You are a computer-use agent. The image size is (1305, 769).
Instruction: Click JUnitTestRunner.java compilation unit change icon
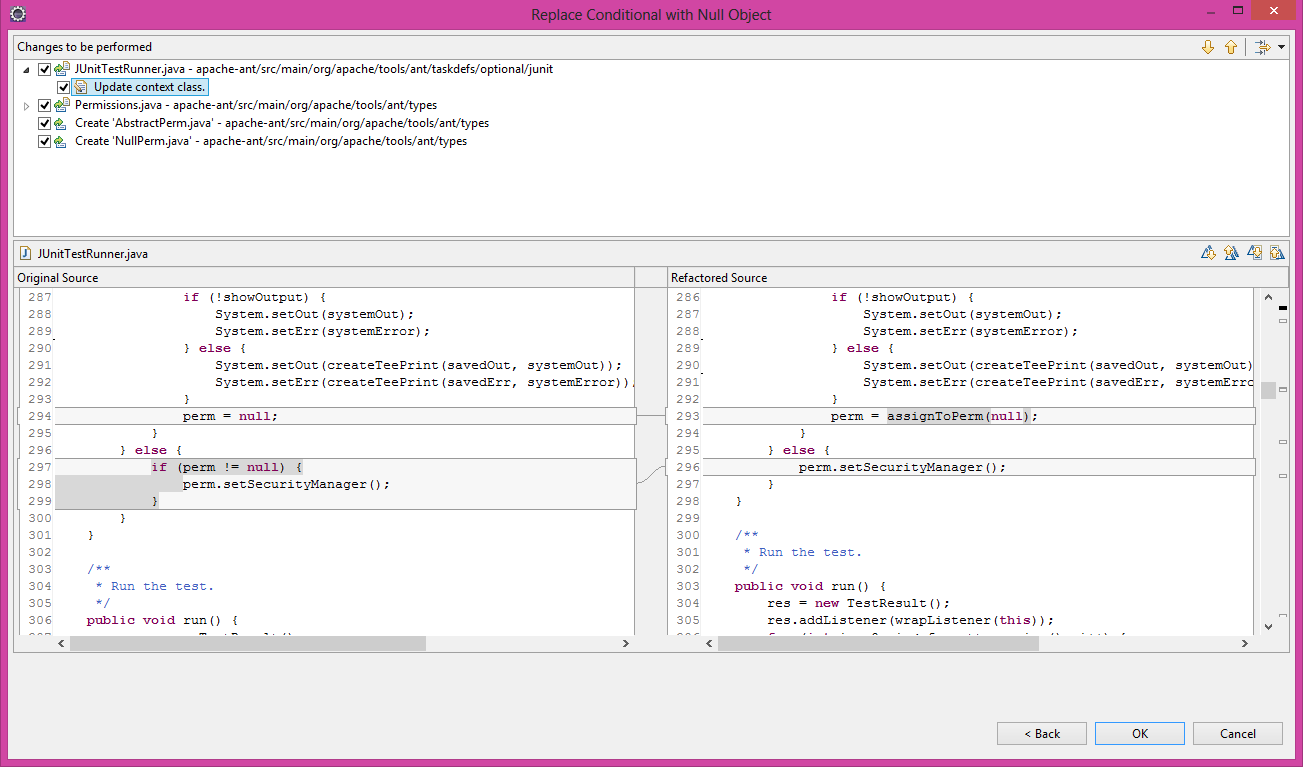(62, 69)
